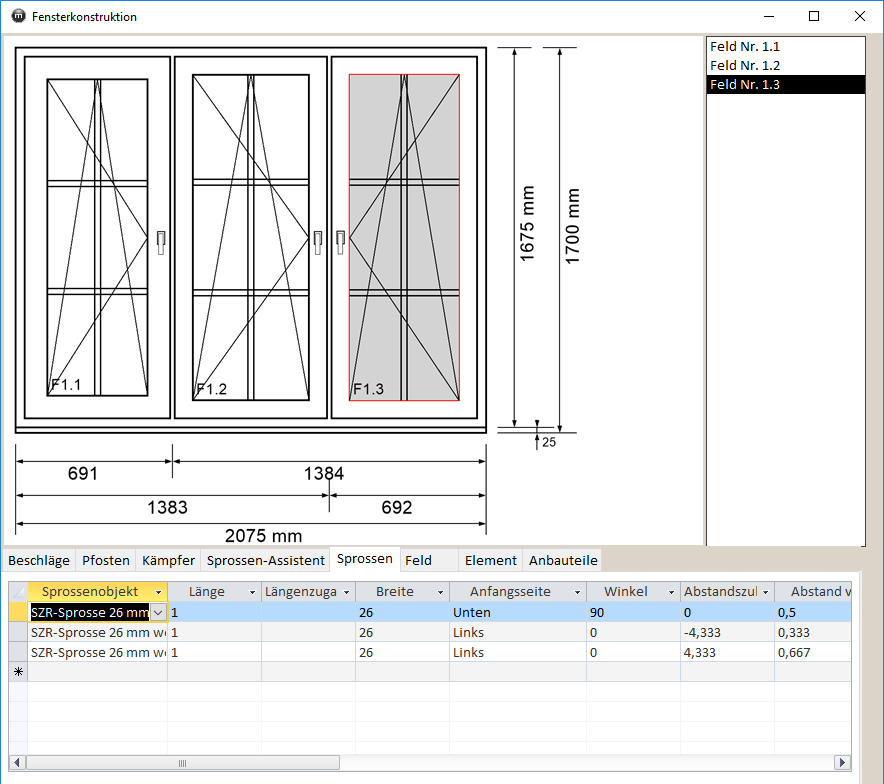Click the window handle of sash F1.1

point(160,241)
